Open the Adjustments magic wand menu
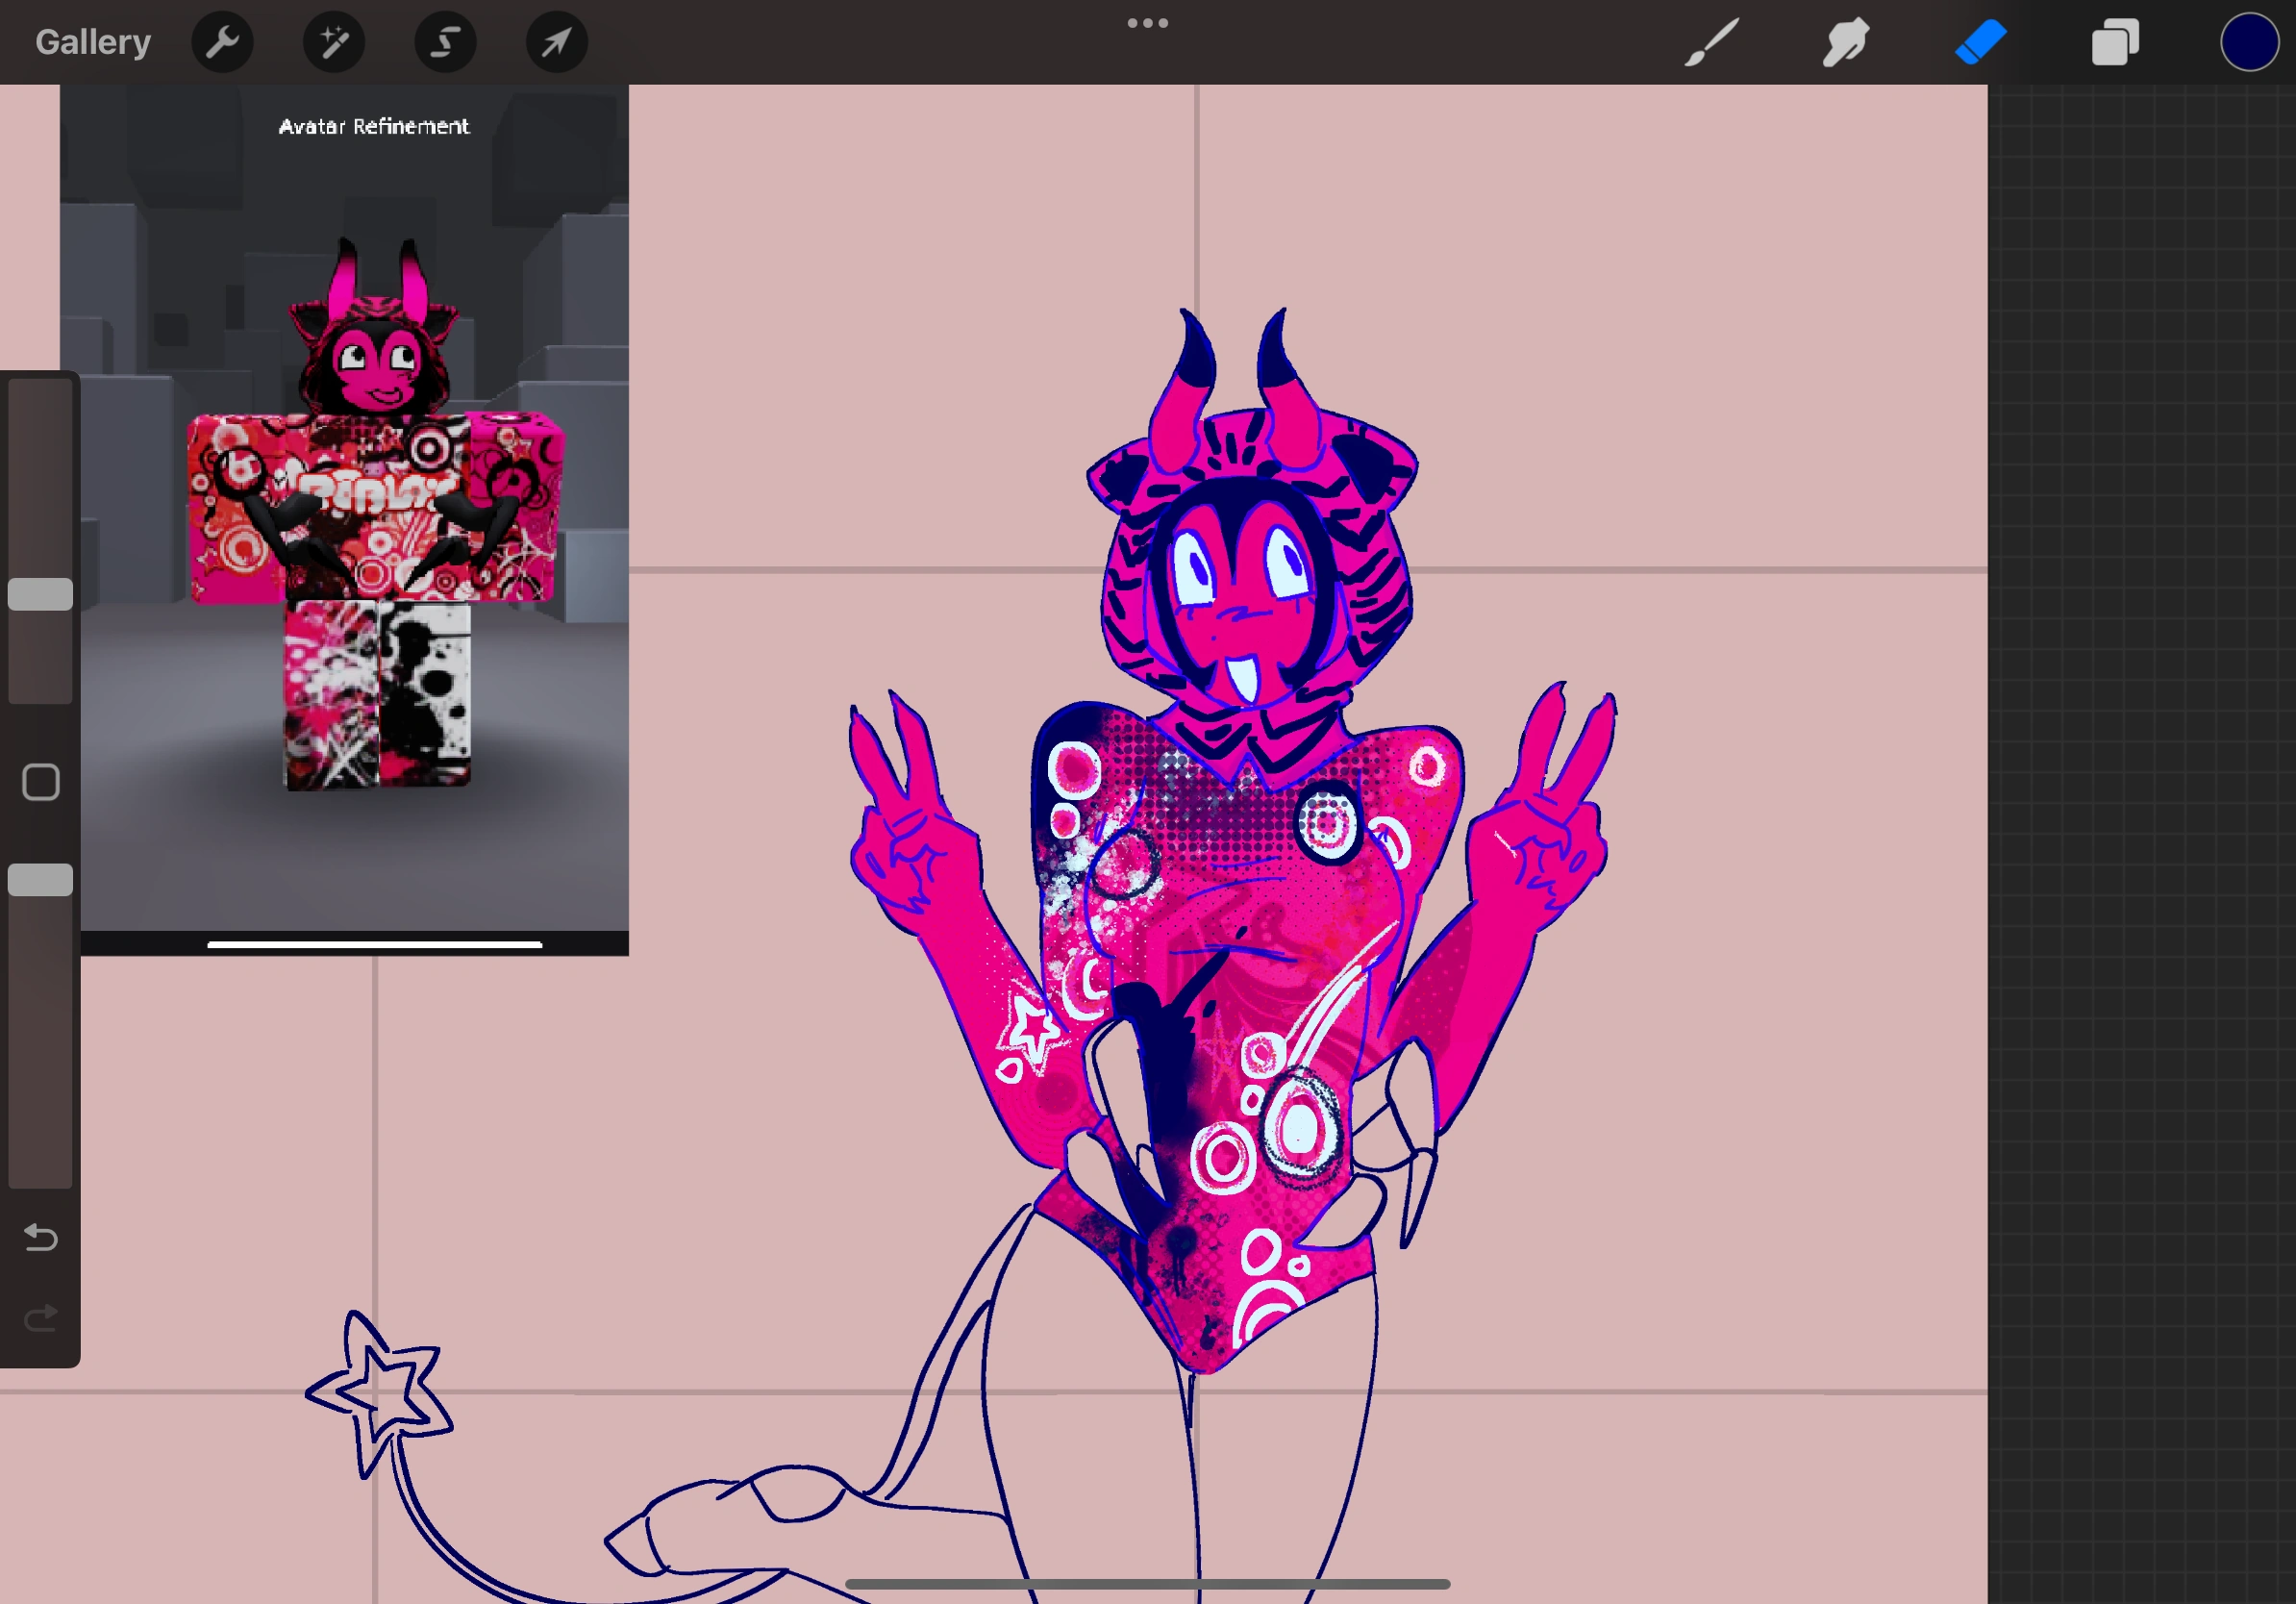The width and height of the screenshot is (2296, 1604). point(334,42)
